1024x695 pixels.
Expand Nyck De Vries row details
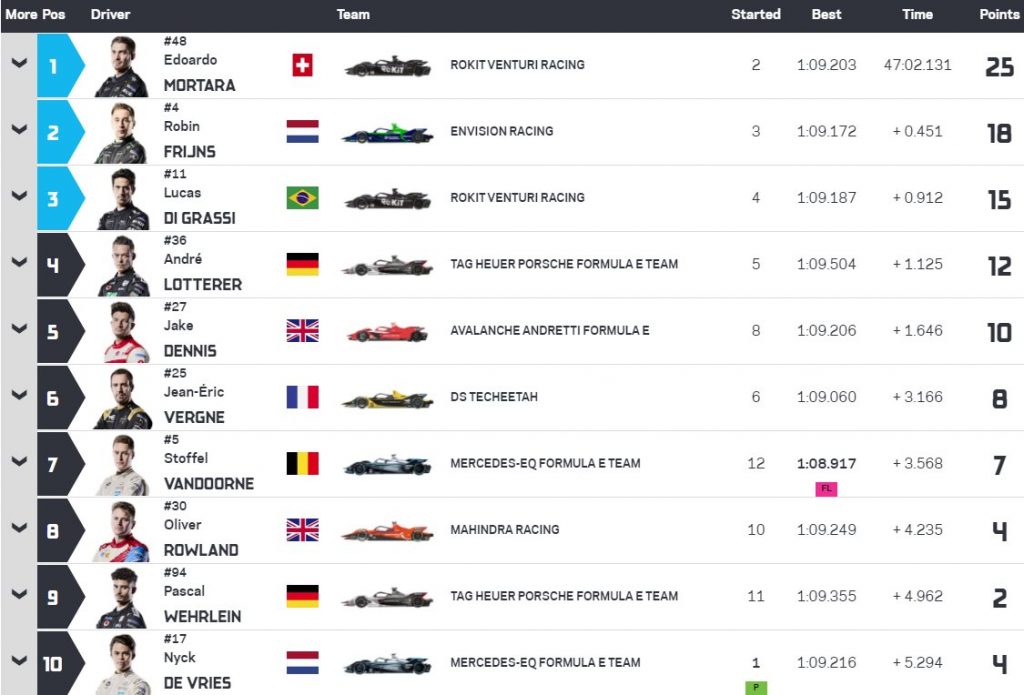[x=19, y=660]
